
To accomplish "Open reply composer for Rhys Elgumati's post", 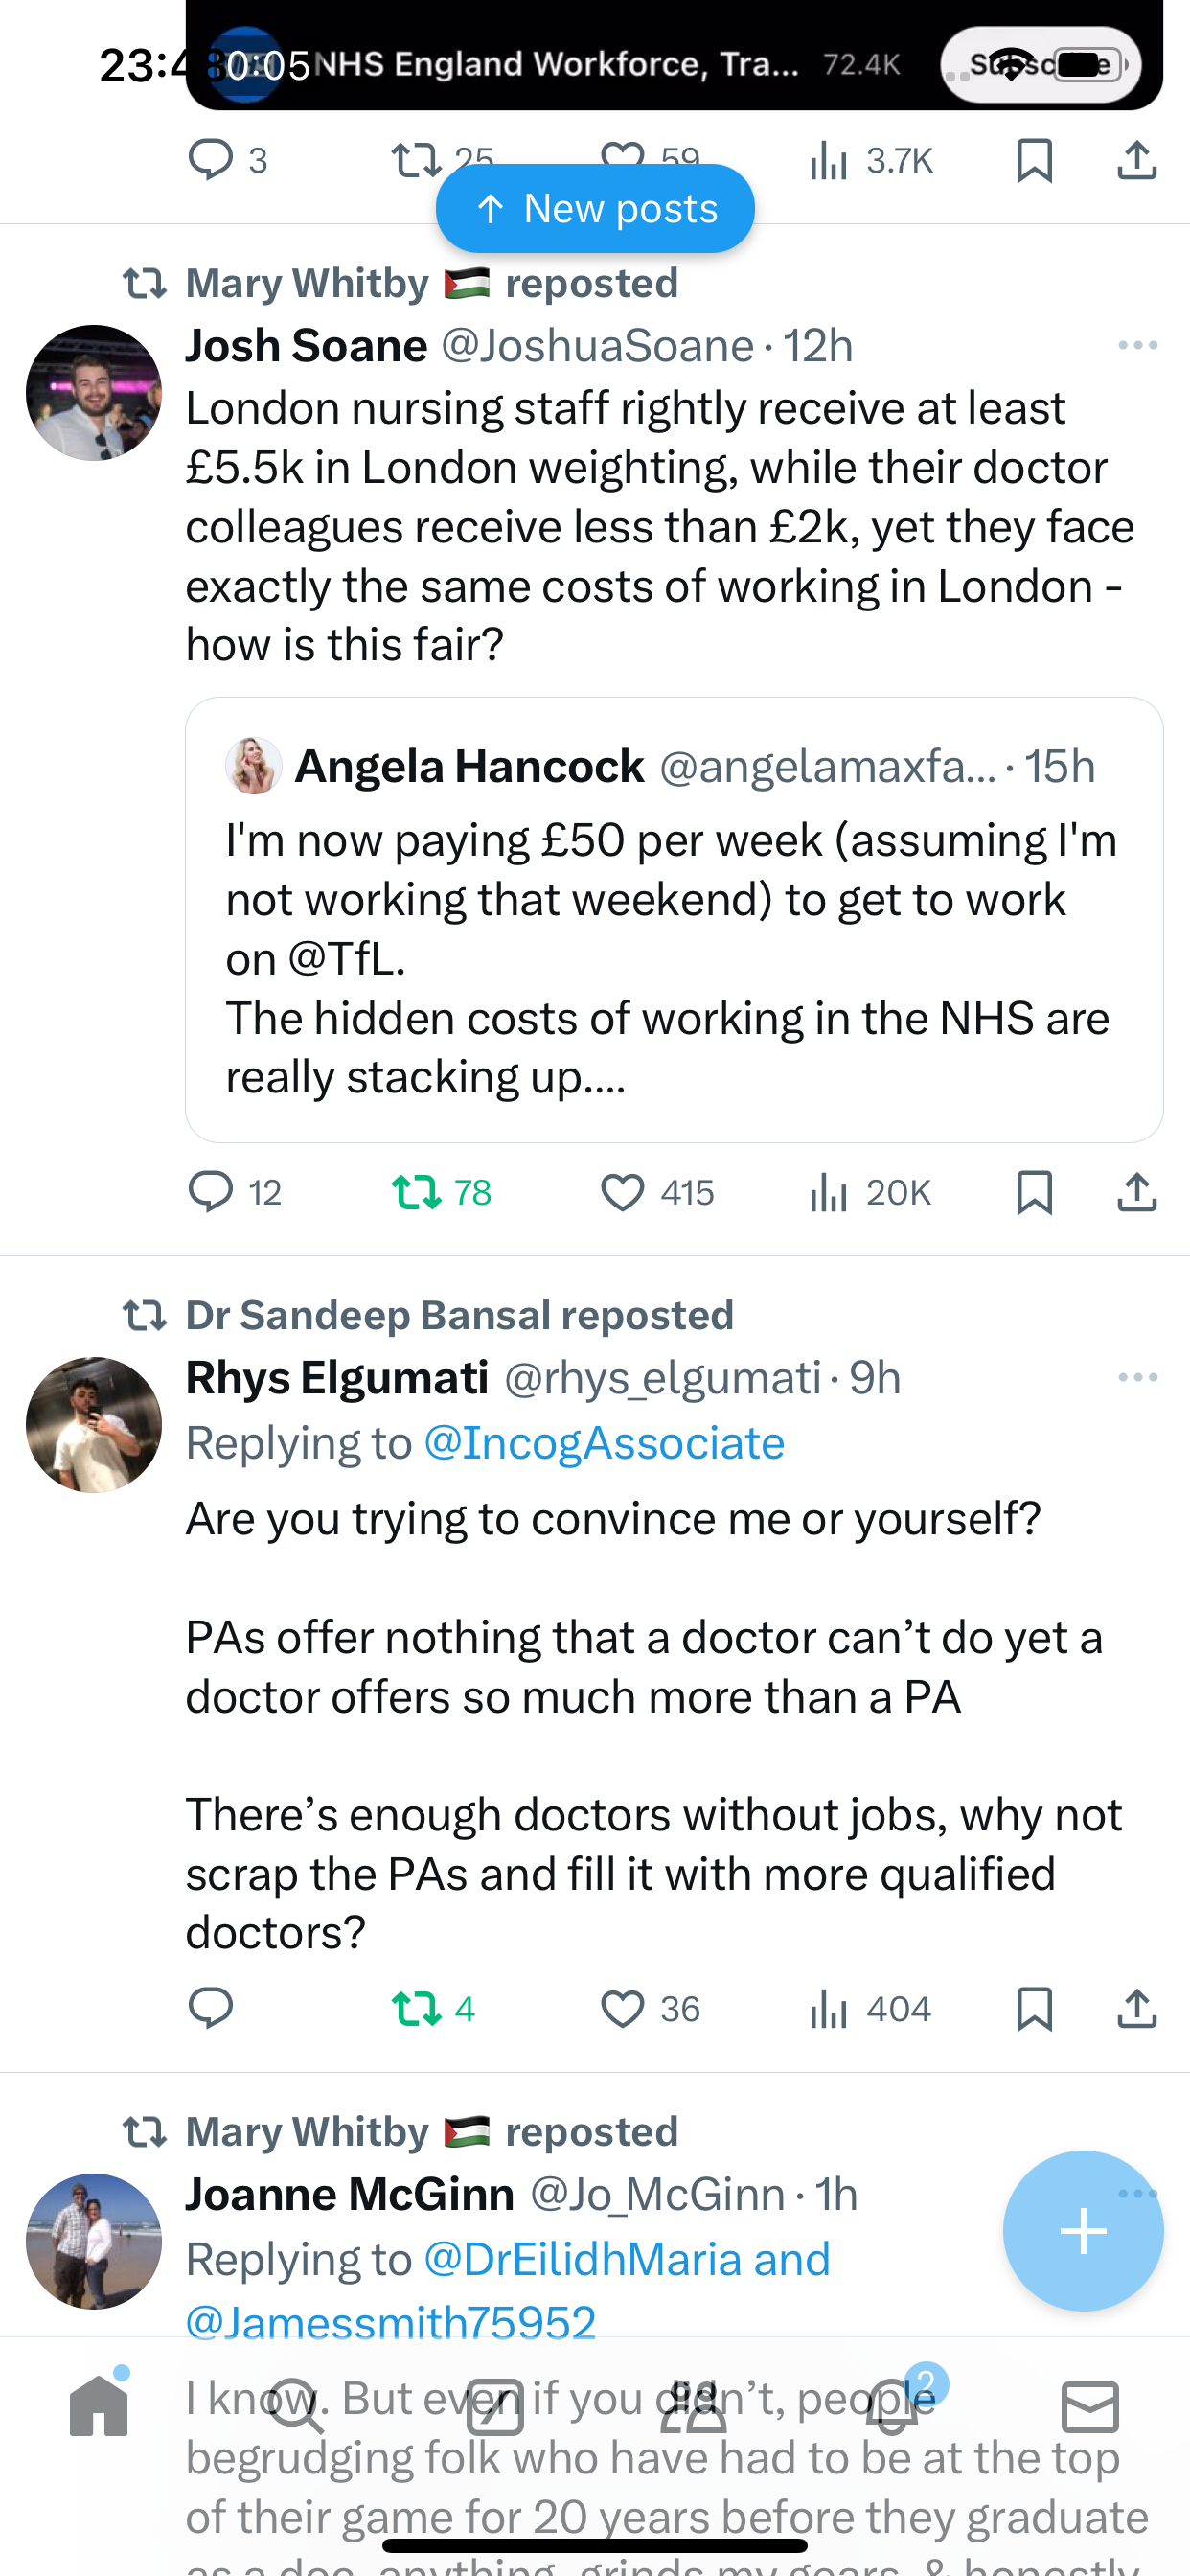I will [x=210, y=2008].
